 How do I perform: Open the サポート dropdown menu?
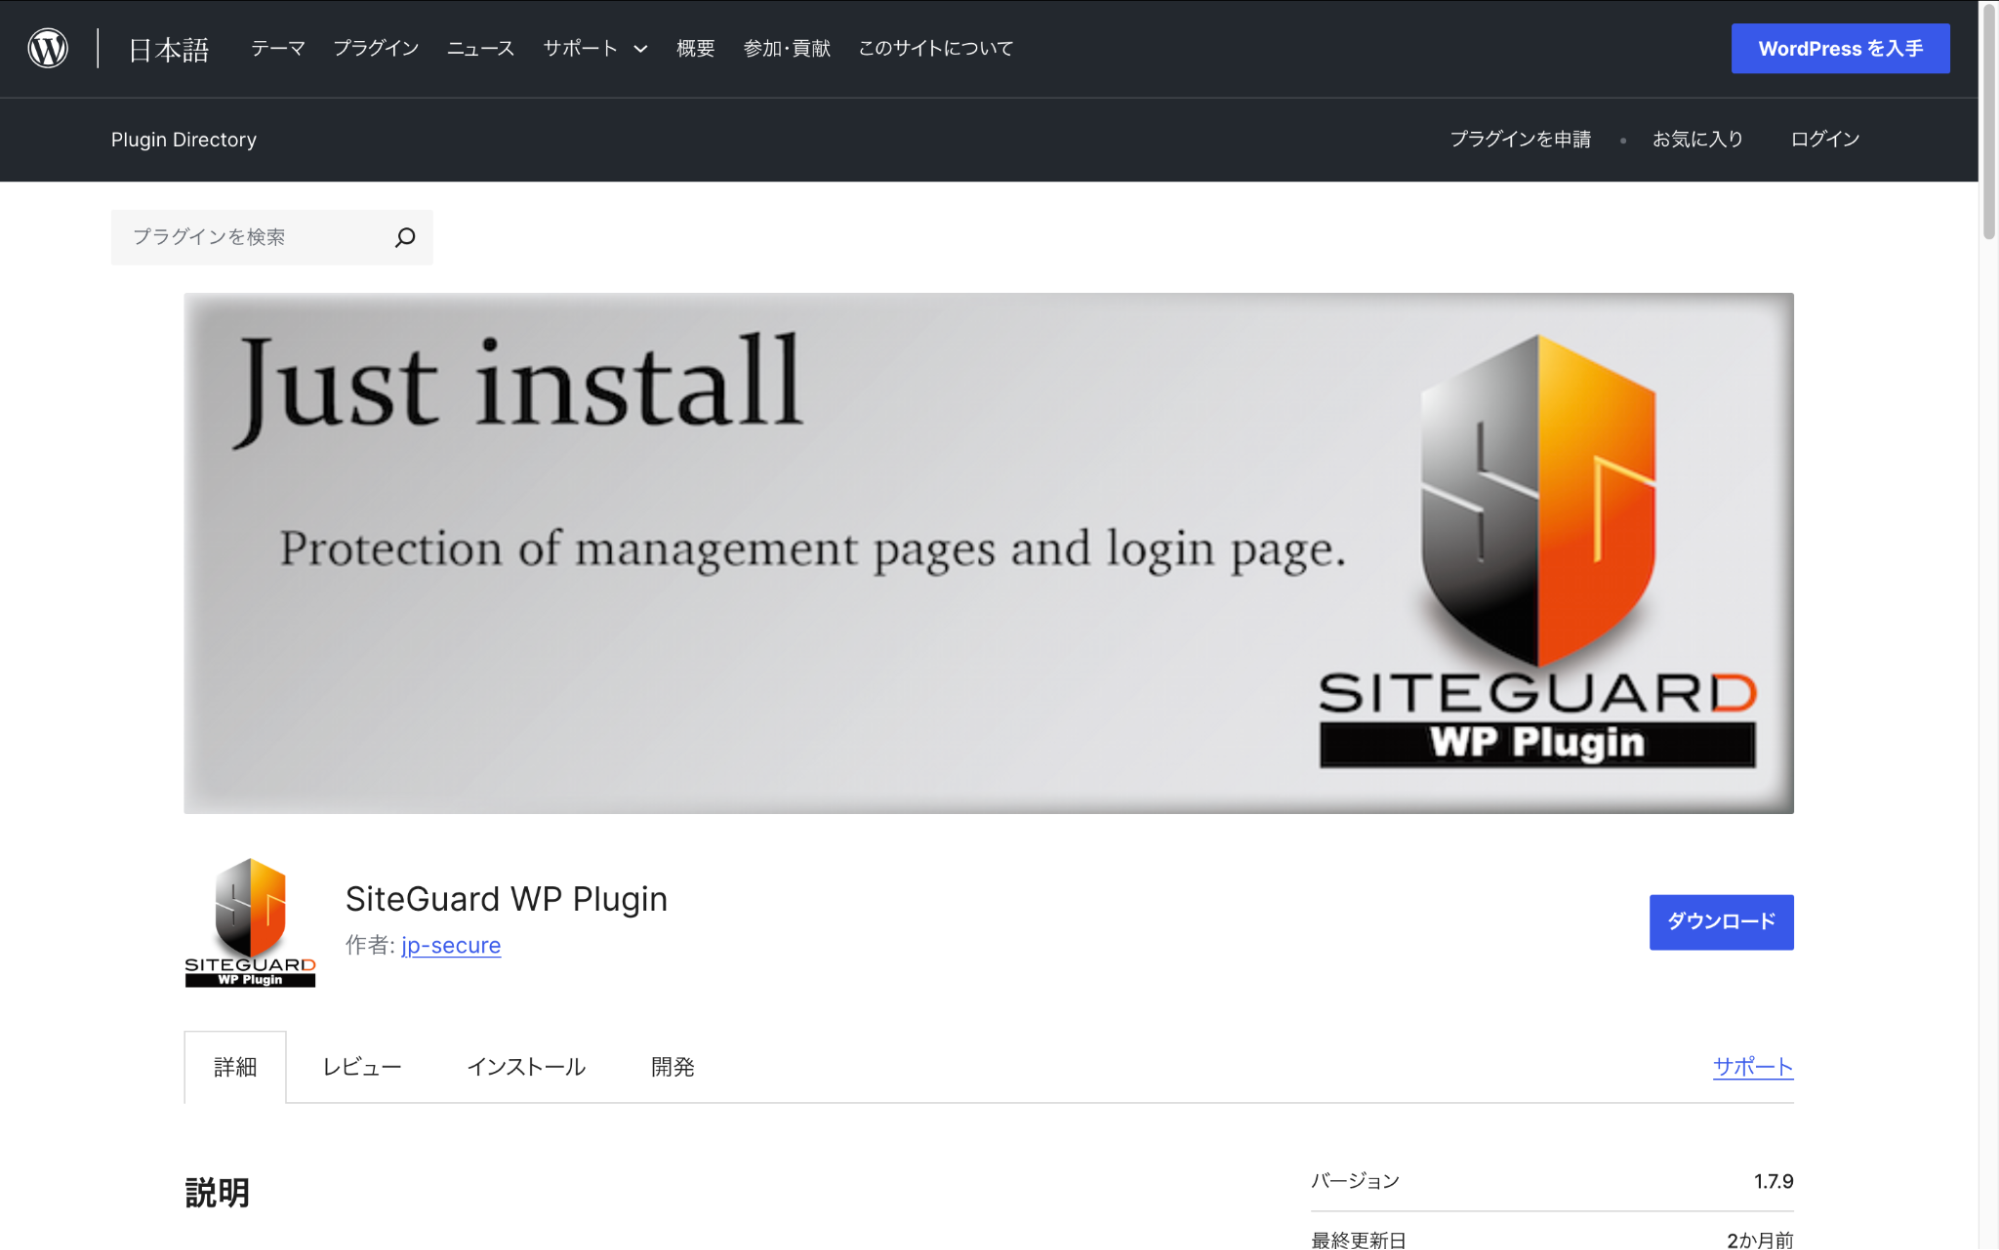tap(594, 47)
